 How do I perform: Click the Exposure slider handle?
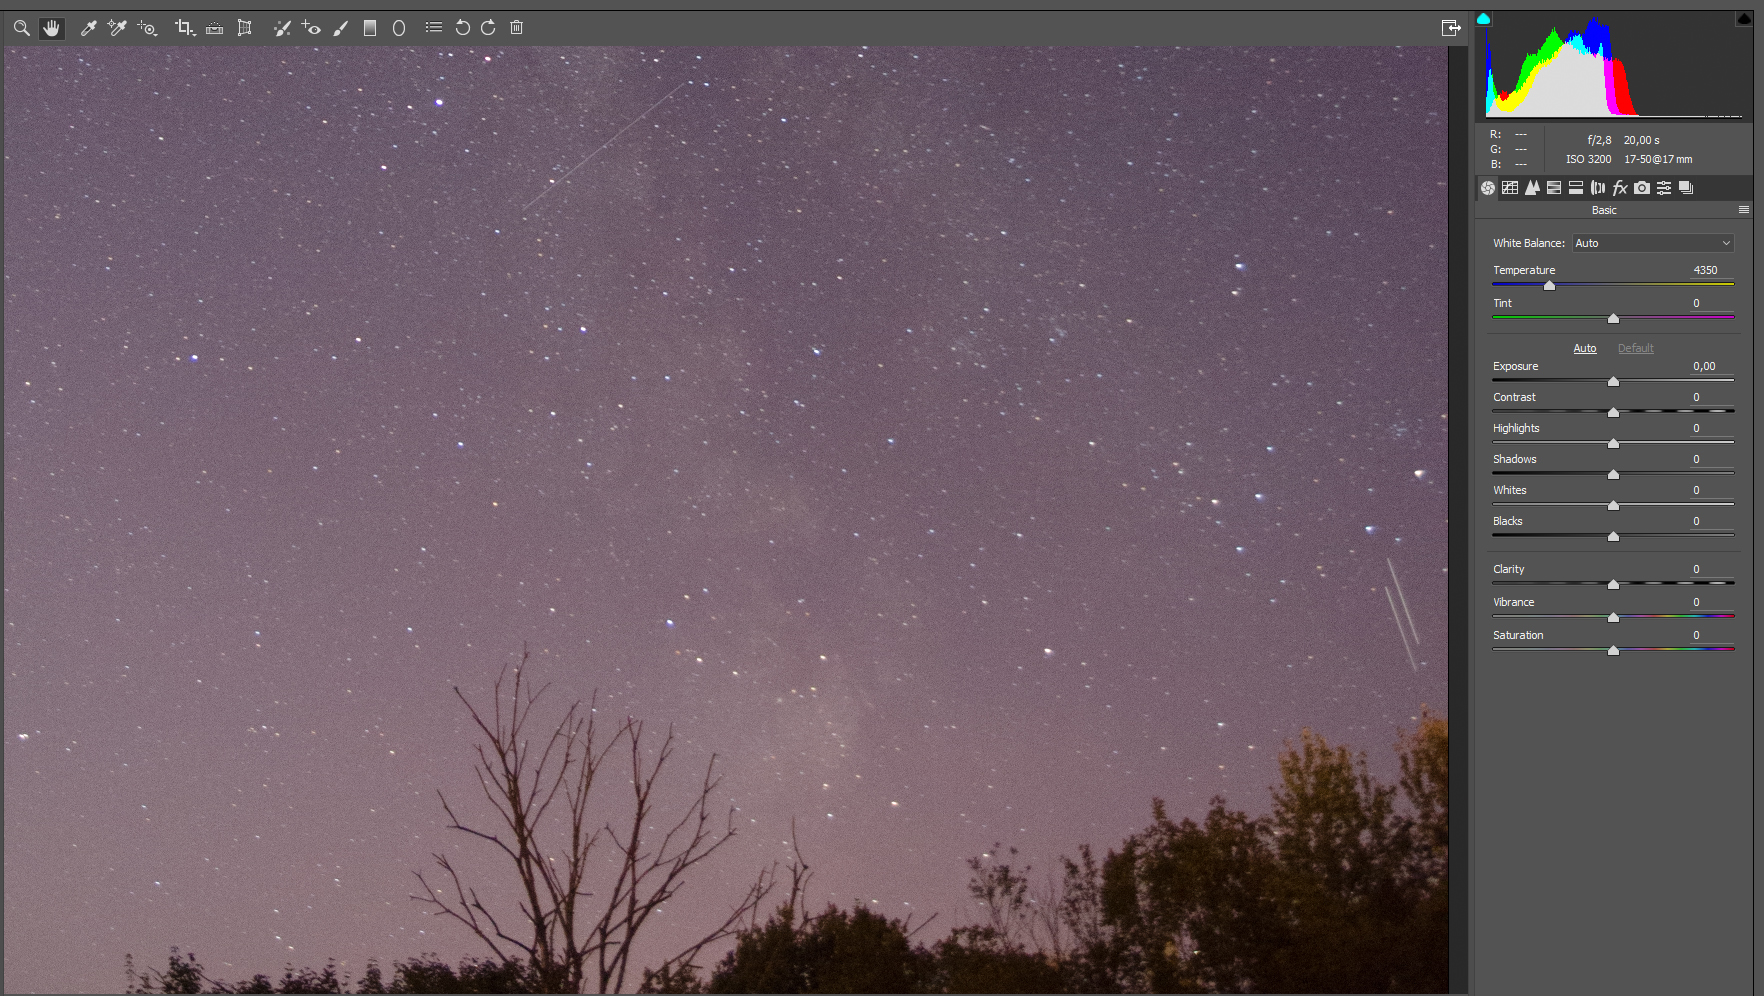click(1613, 382)
